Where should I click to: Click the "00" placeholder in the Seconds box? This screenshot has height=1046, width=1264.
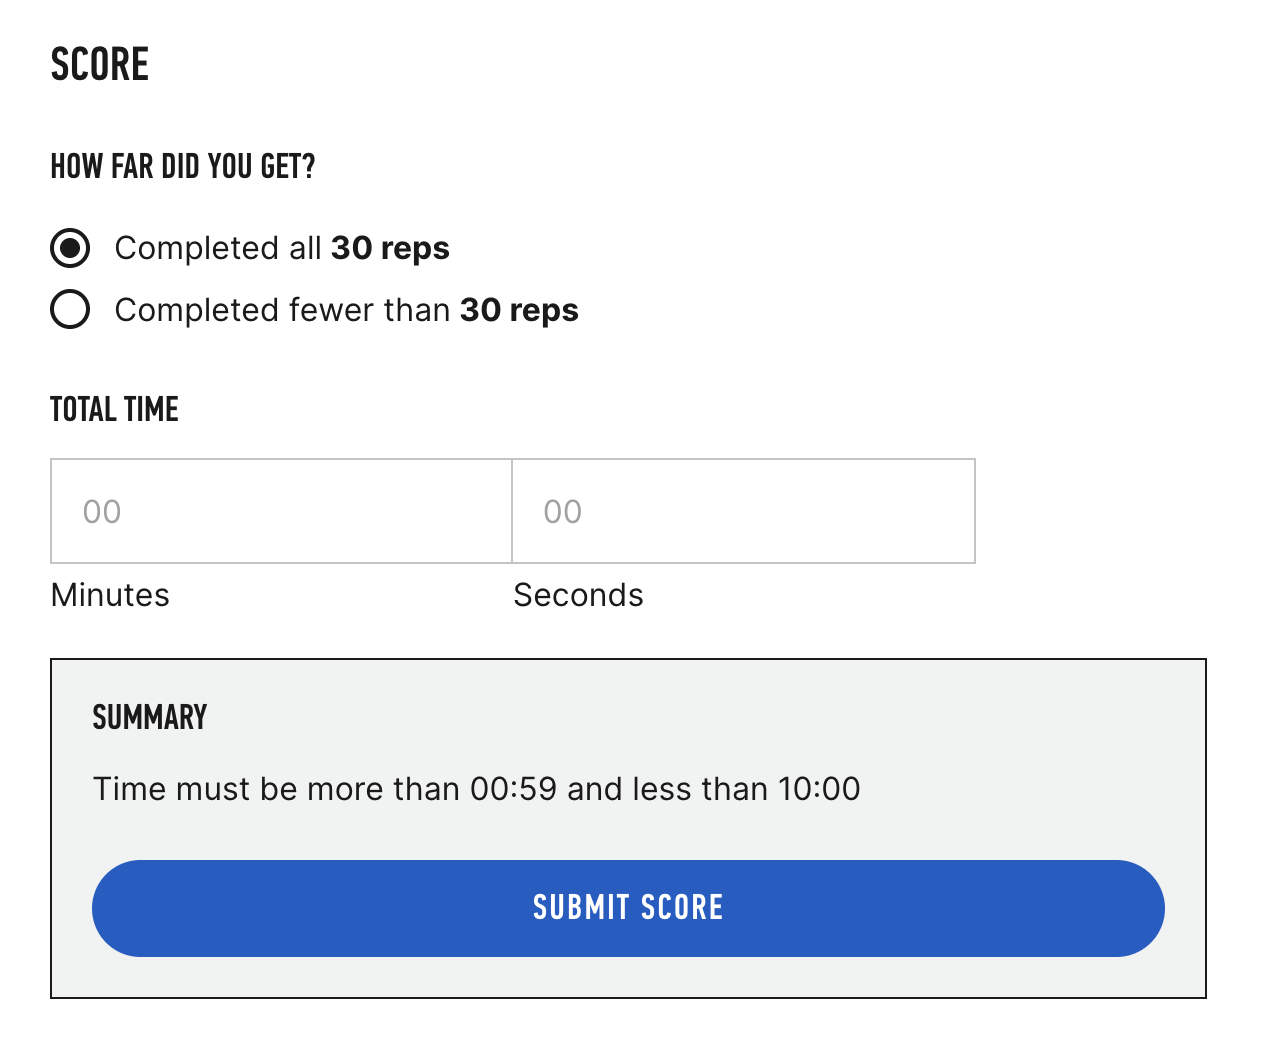pos(563,512)
